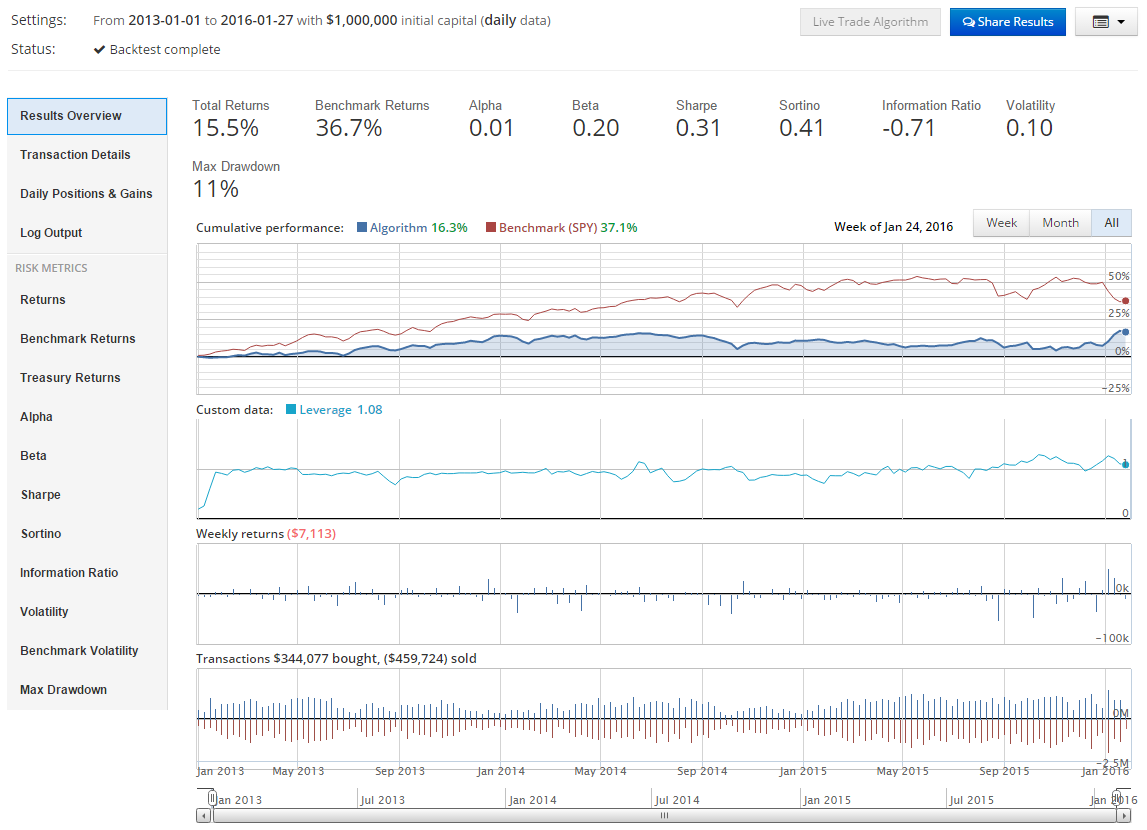This screenshot has width=1147, height=830.
Task: View Benchmark Volatility metric
Action: [79, 651]
